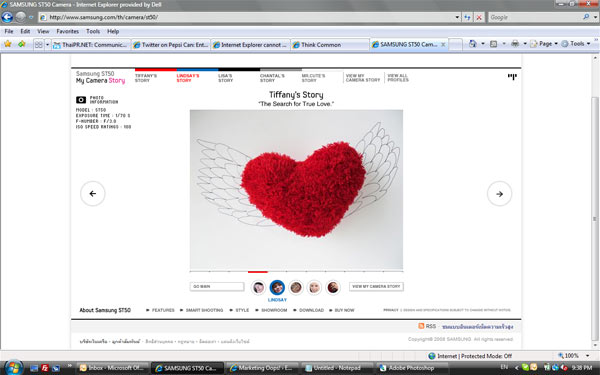Click the red heart photo

point(296,189)
